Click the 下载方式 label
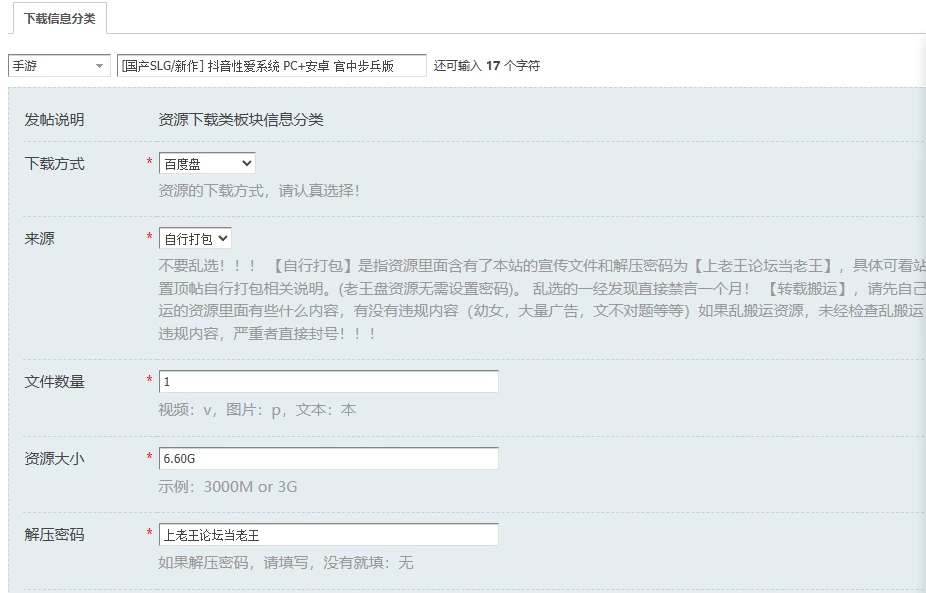 (54, 164)
